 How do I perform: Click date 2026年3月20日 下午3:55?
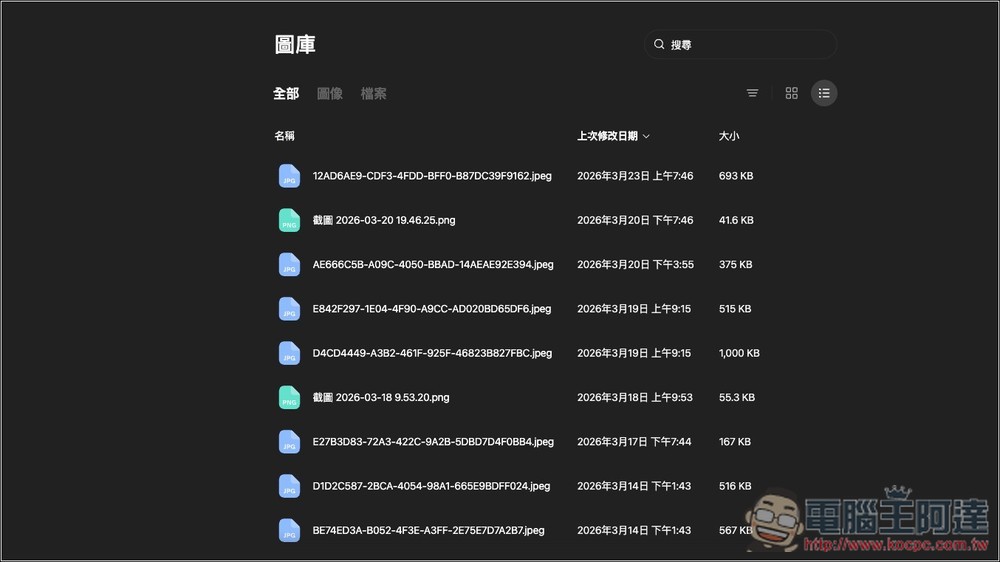click(x=635, y=265)
